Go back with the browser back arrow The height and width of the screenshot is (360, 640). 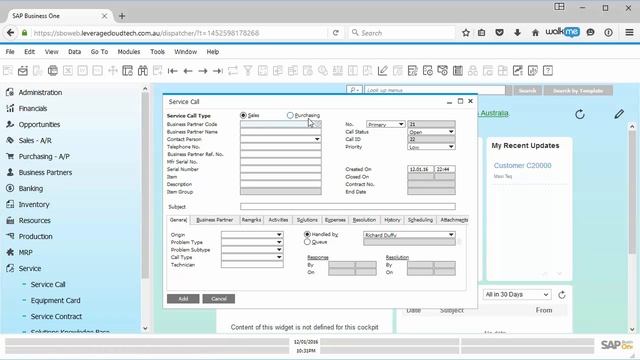pyautogui.click(x=11, y=33)
